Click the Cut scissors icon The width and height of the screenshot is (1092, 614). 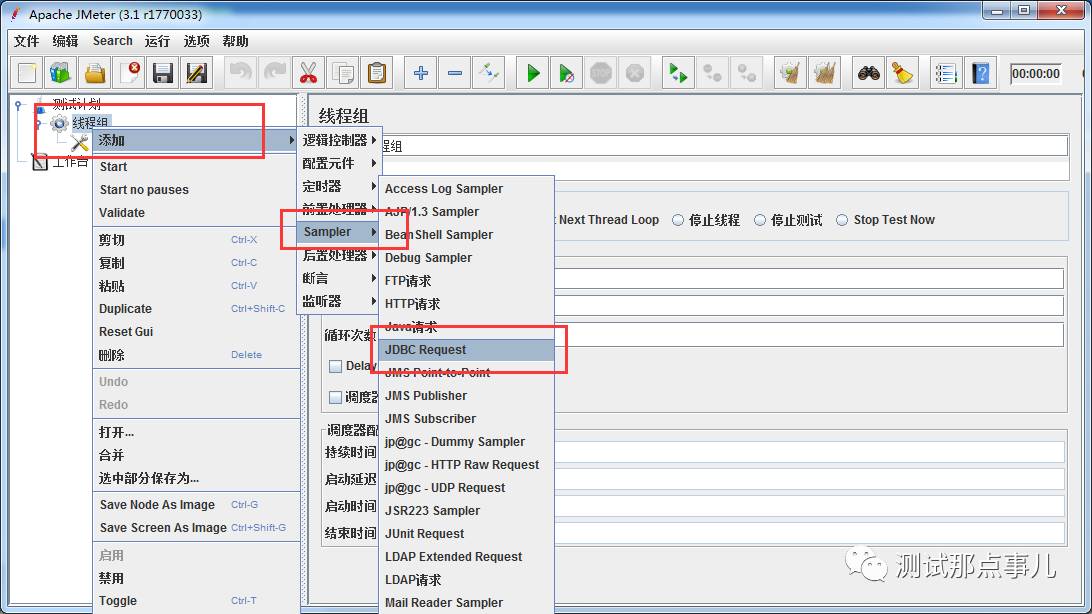(x=308, y=73)
